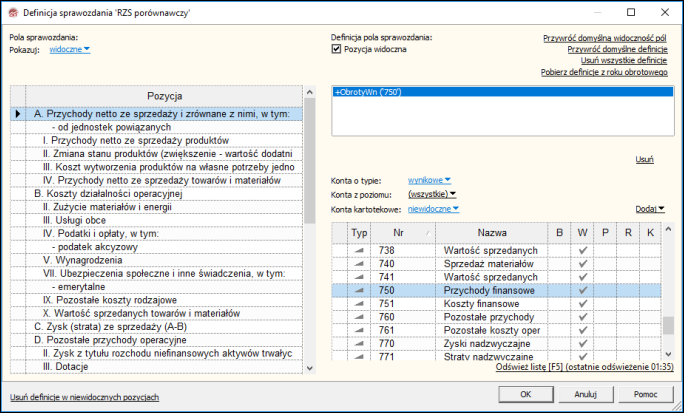The height and width of the screenshot is (413, 684).
Task: Open the 'wynikowe' account type dropdown
Action: pos(429,180)
